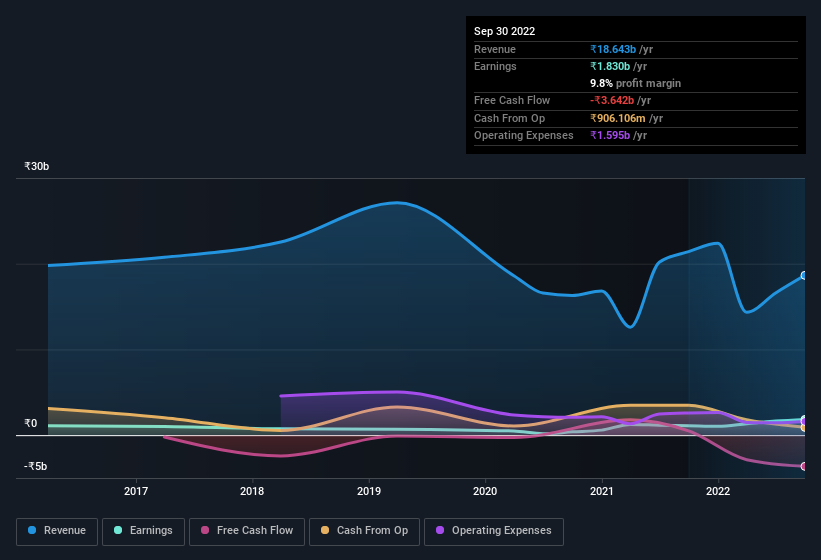This screenshot has height=560, width=821.
Task: Click the blue Revenue legend dot
Action: [32, 530]
